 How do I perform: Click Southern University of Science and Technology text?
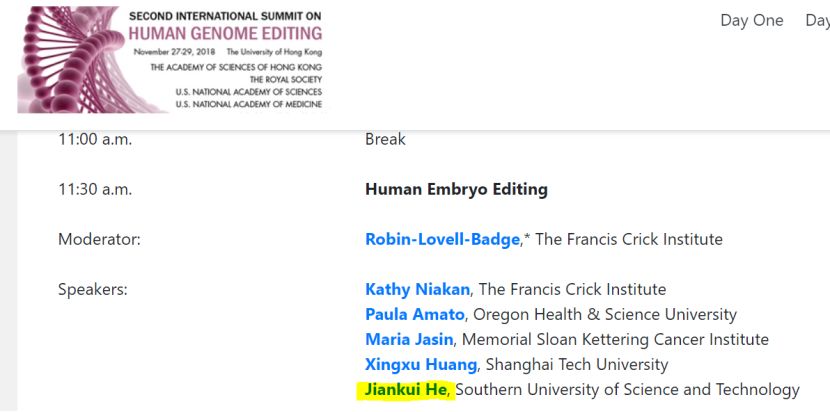tap(627, 390)
